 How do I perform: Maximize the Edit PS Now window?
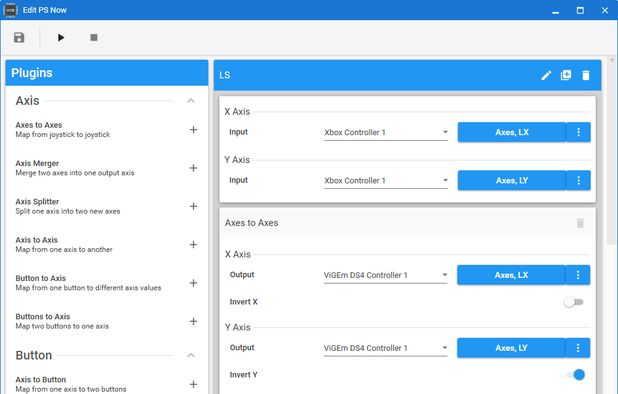pyautogui.click(x=580, y=10)
